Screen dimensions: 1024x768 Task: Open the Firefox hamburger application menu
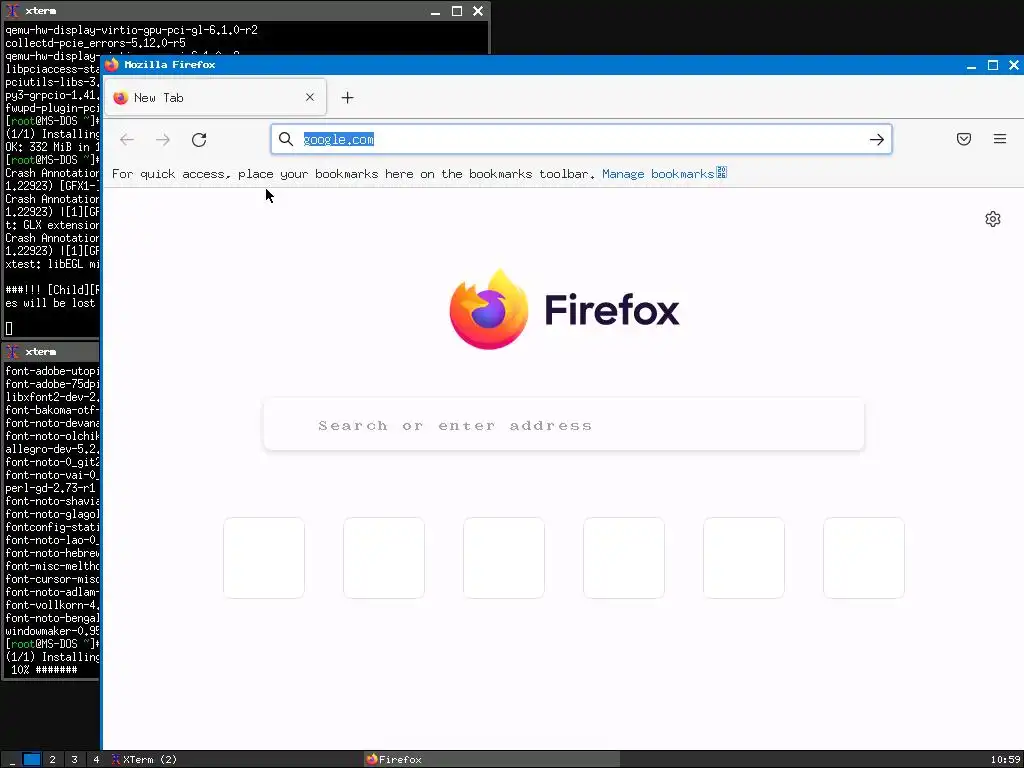click(x=1000, y=139)
